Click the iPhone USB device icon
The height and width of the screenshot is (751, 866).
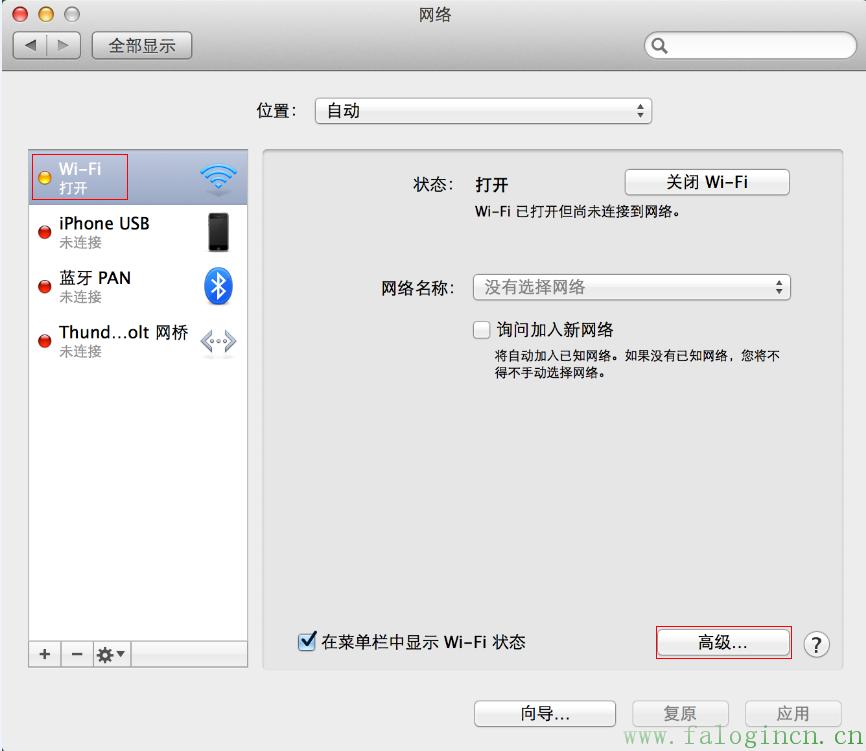coord(218,232)
